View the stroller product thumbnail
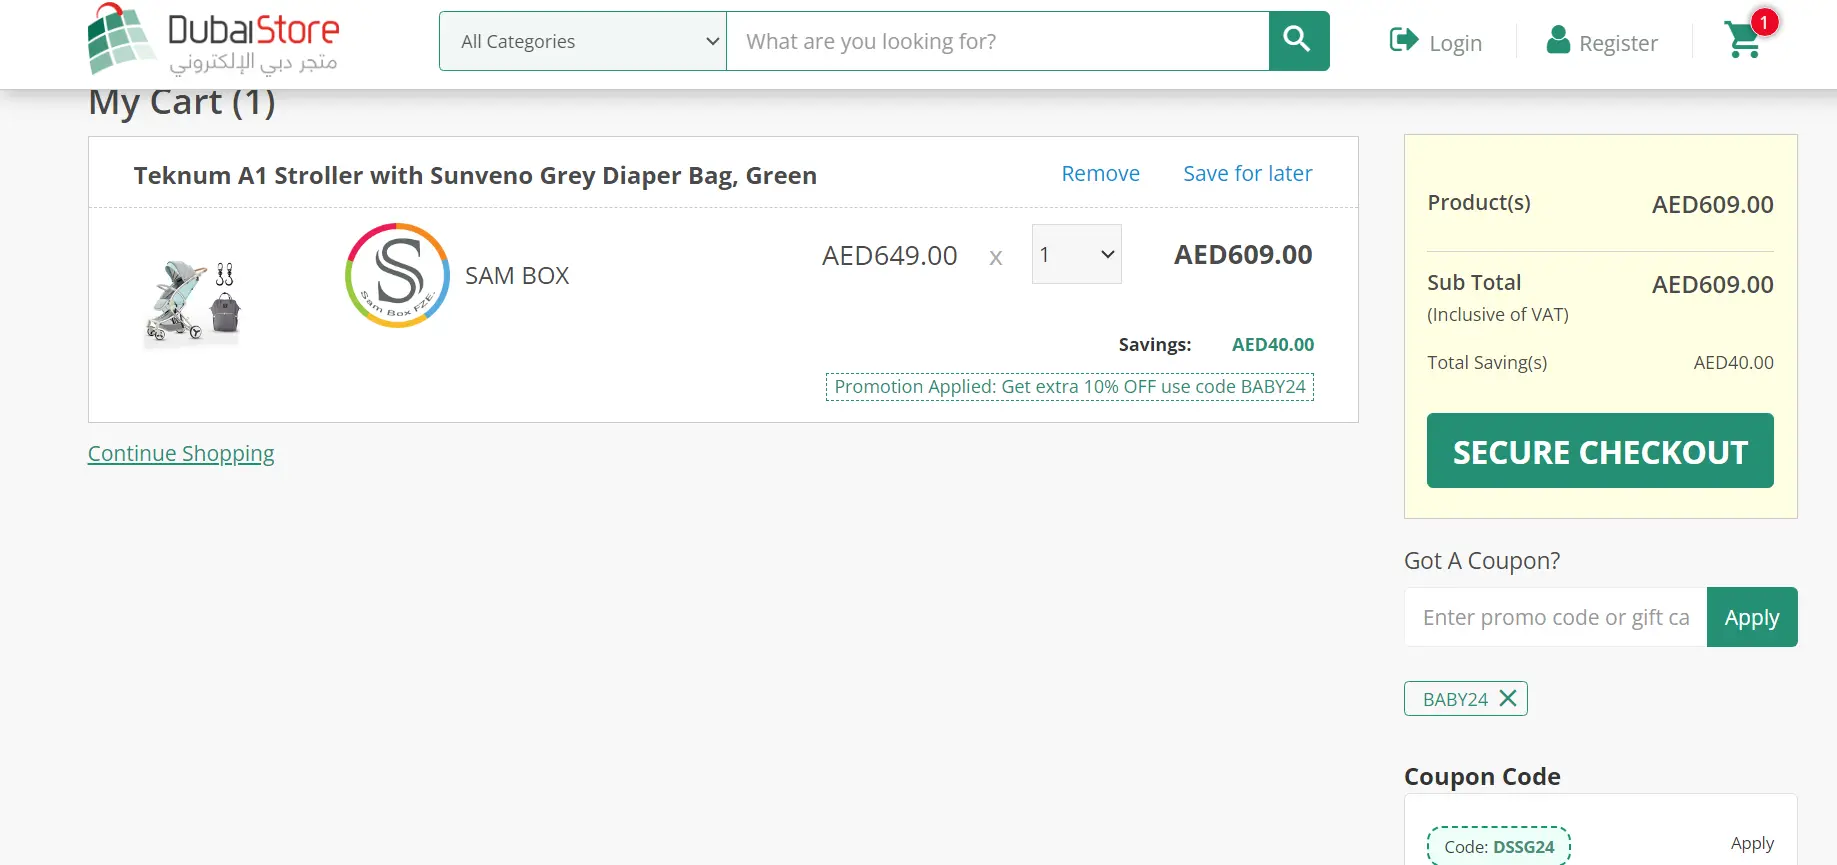 (x=192, y=302)
